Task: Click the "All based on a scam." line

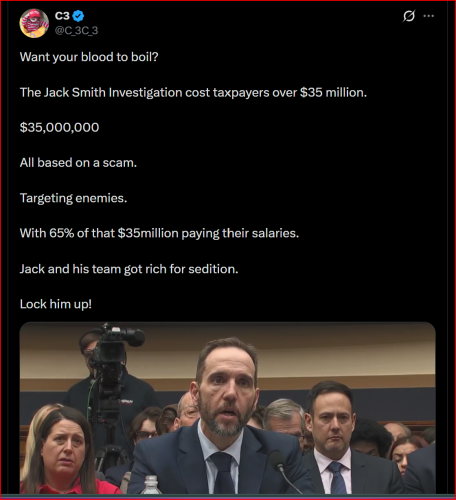Action: pos(78,163)
